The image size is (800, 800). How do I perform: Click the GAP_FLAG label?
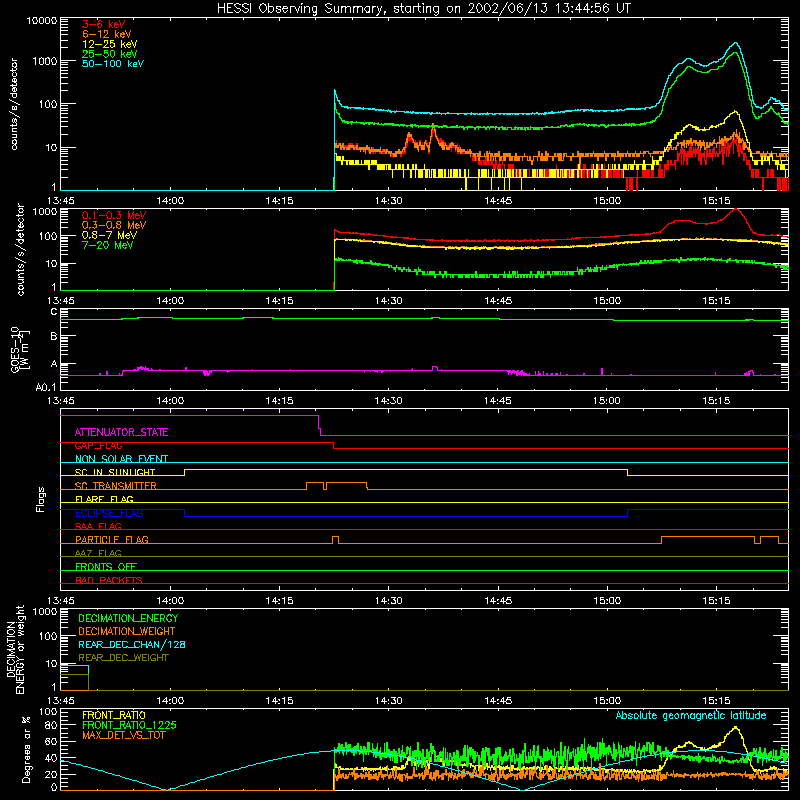click(98, 446)
